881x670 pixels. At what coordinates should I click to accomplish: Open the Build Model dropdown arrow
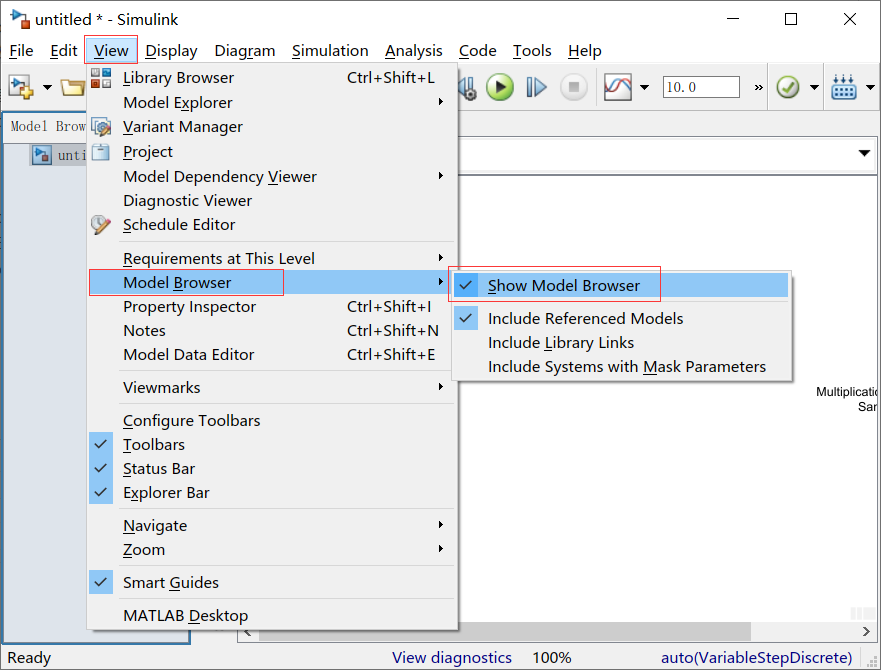tap(870, 87)
